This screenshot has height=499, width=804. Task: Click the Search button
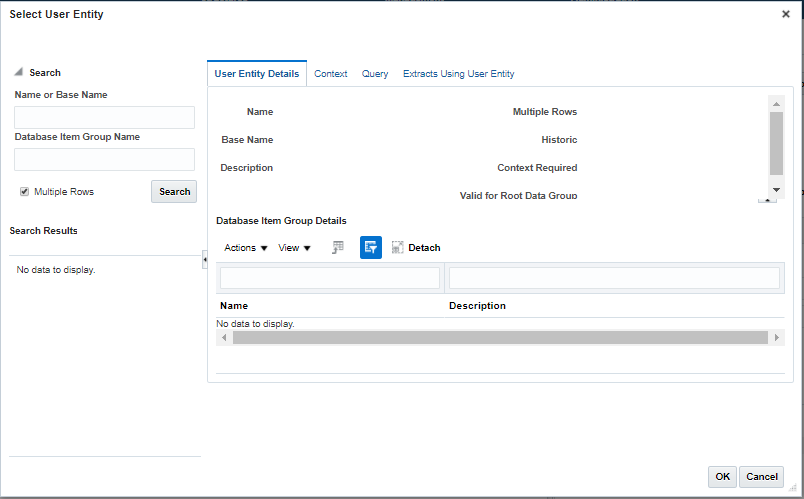[174, 192]
